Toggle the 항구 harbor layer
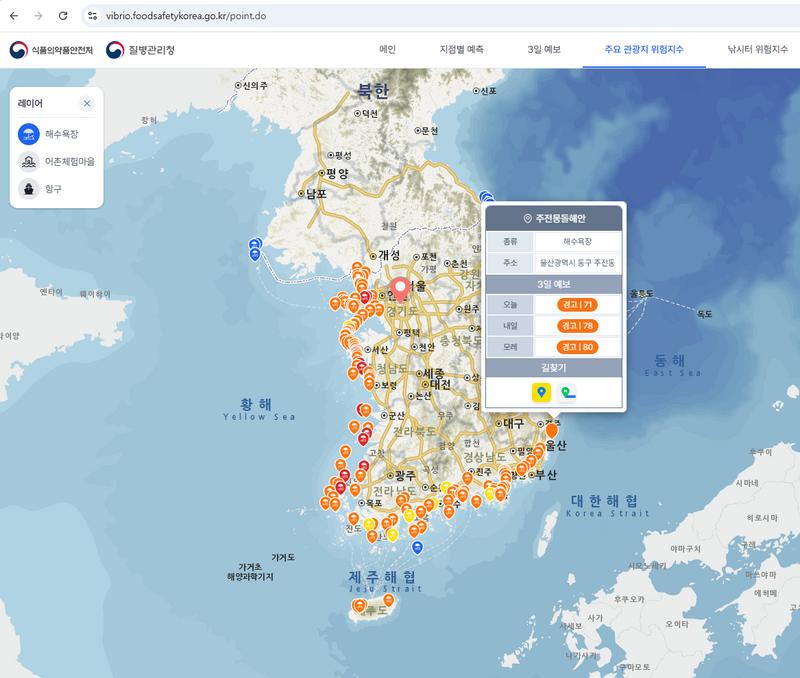This screenshot has height=678, width=800. pos(30,188)
